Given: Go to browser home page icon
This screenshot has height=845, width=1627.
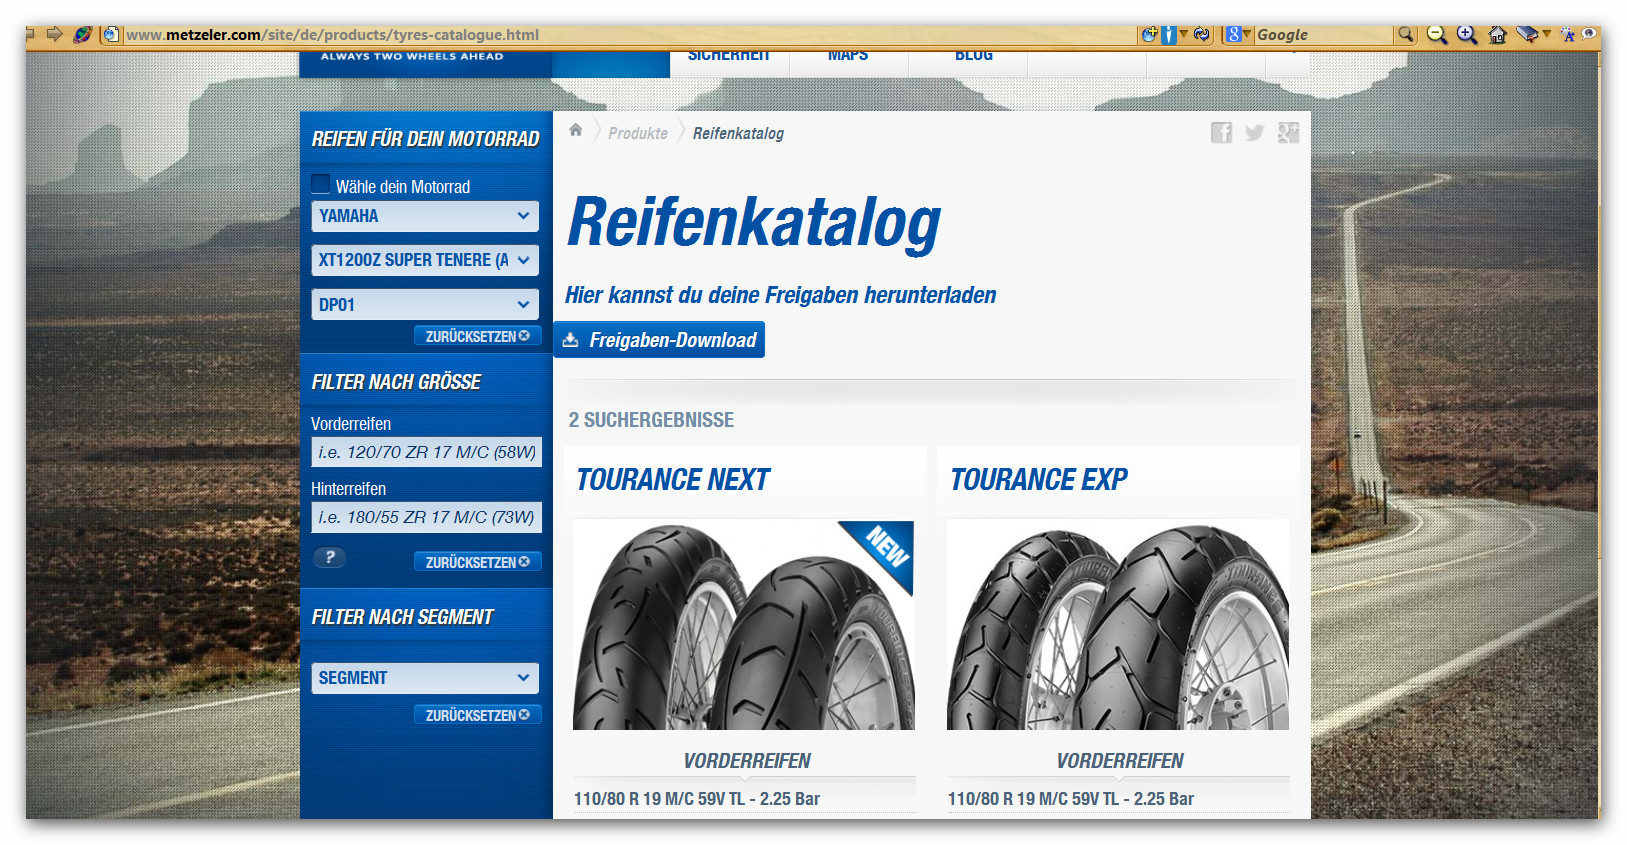Looking at the screenshot, I should point(1497,35).
